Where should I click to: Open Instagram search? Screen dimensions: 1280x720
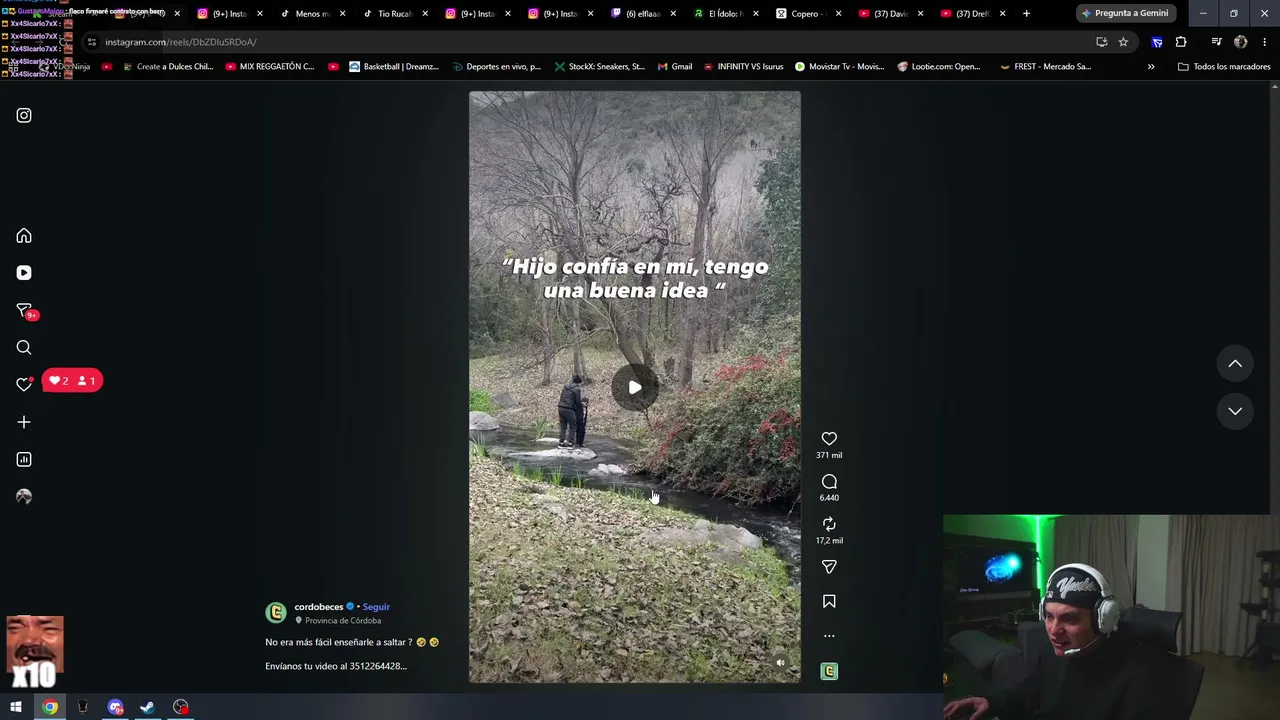(x=24, y=348)
